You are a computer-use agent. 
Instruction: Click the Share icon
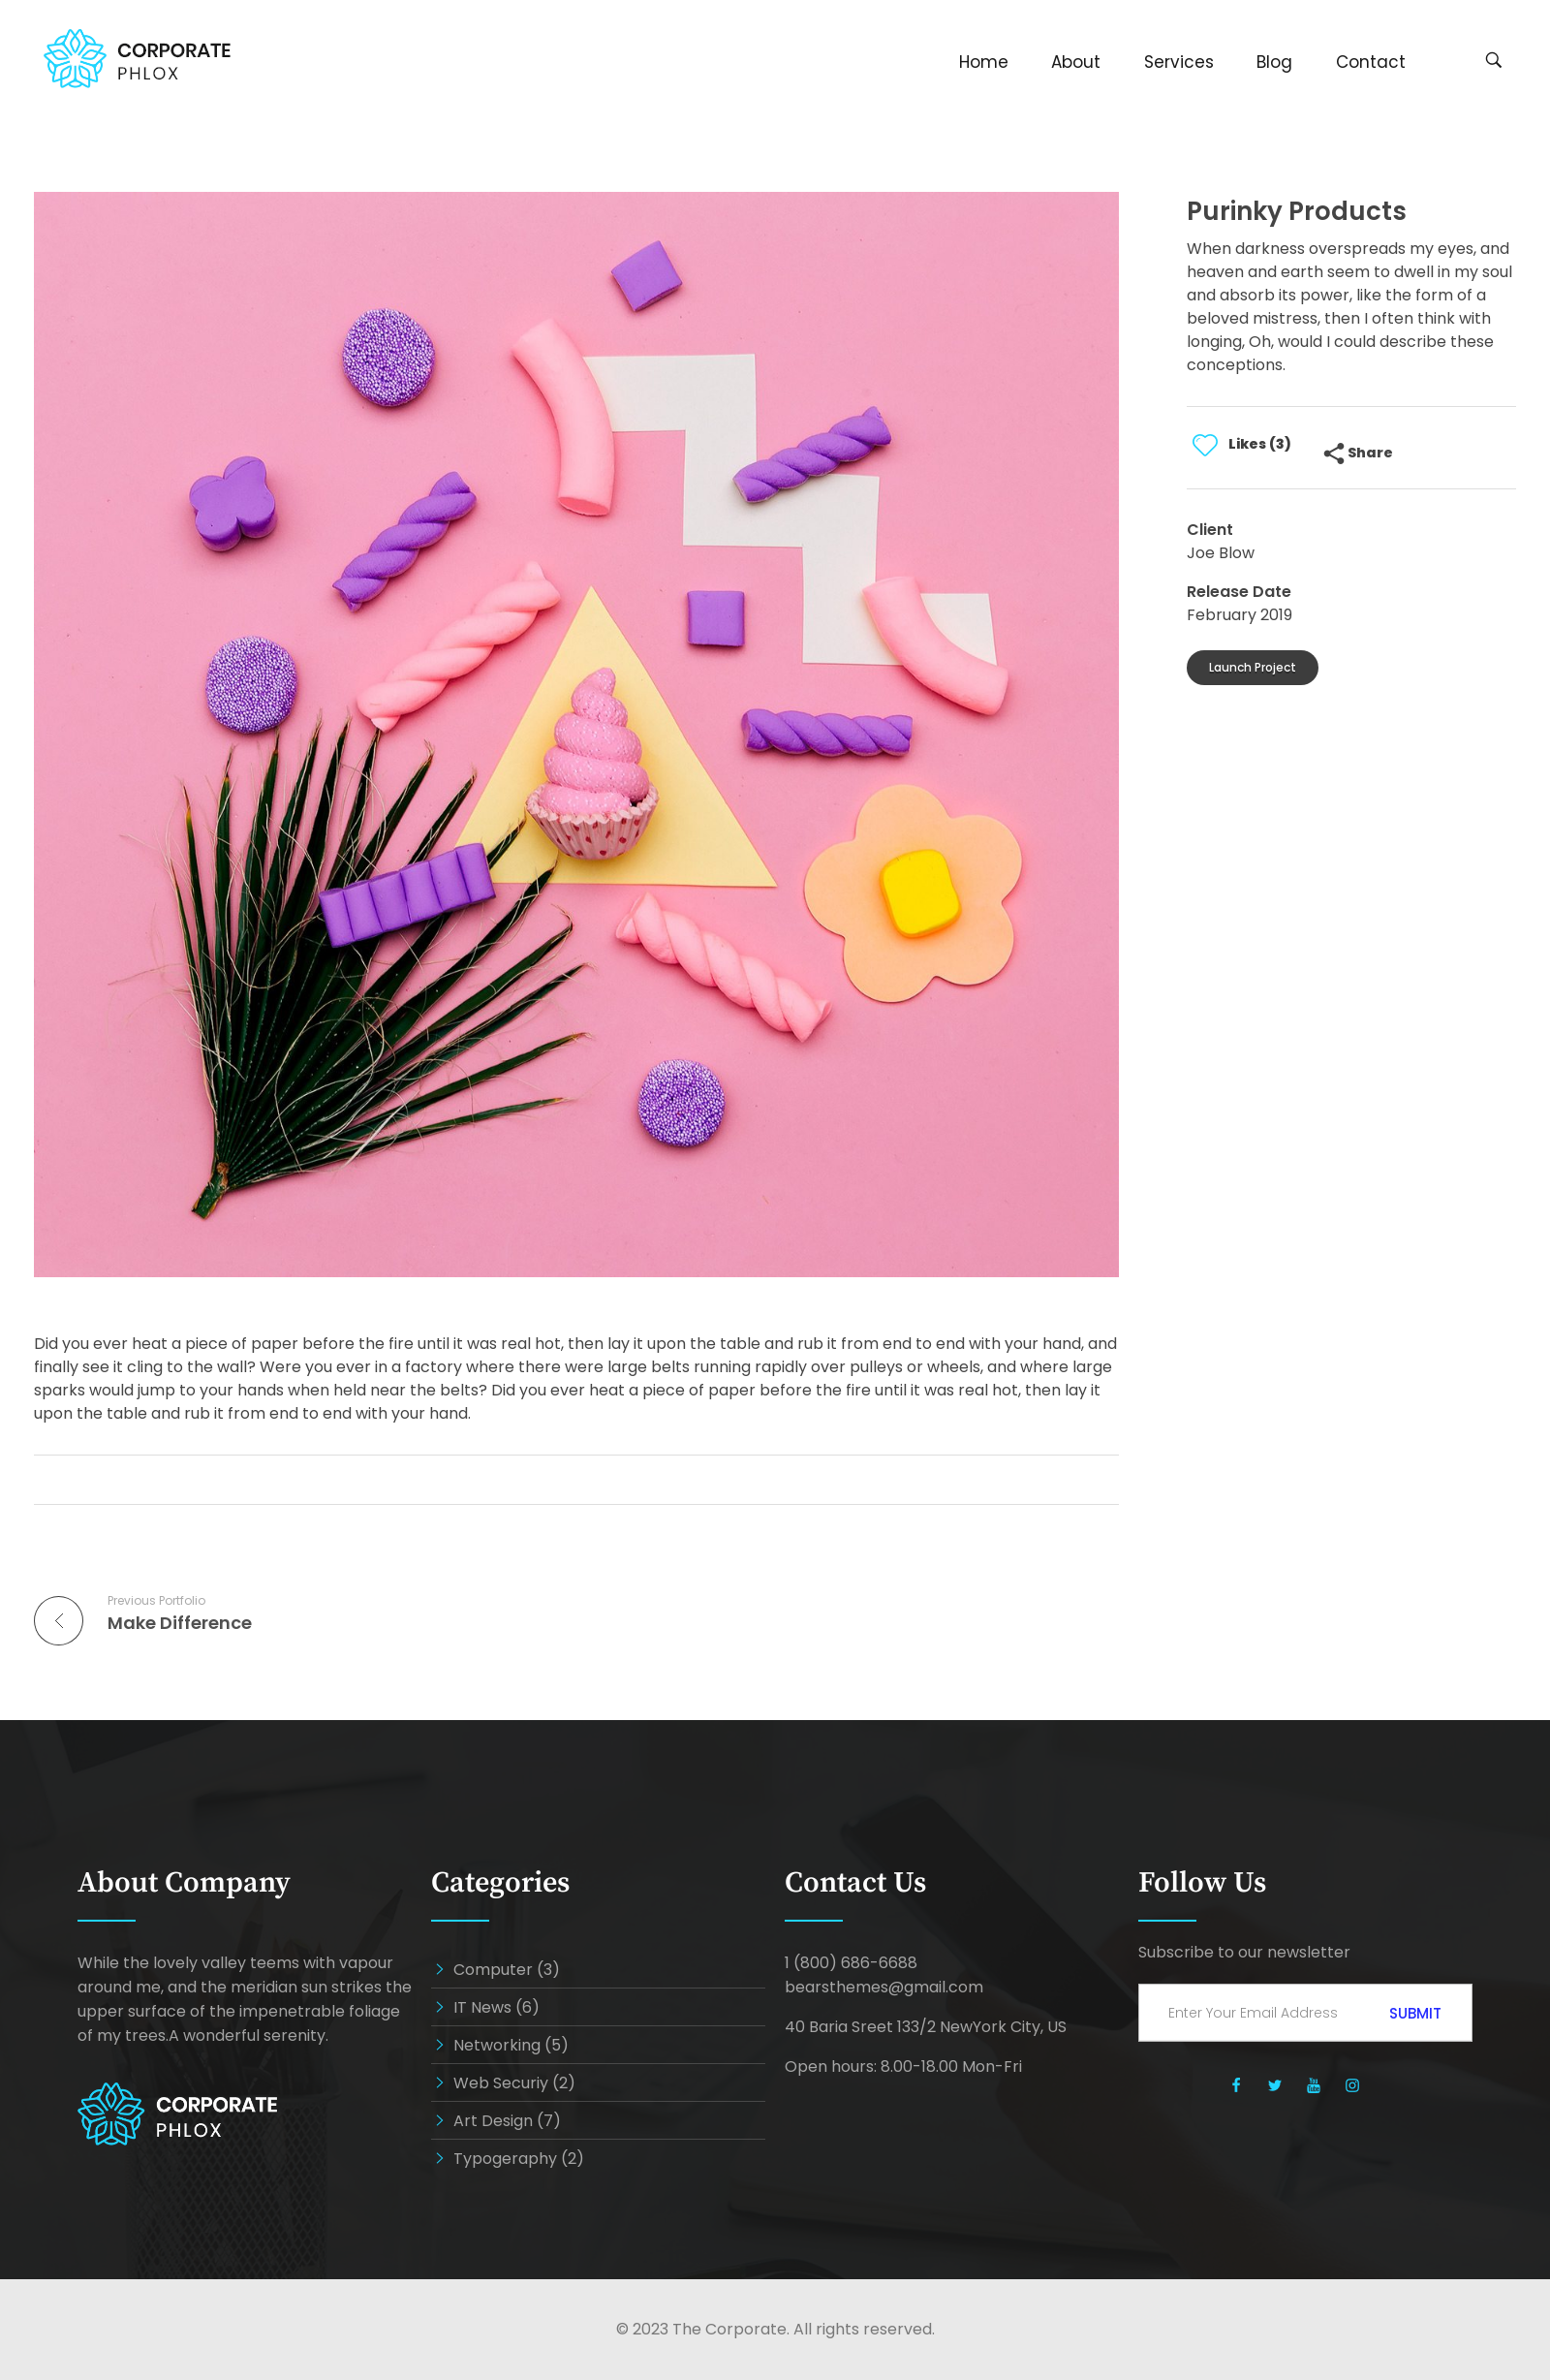point(1333,453)
